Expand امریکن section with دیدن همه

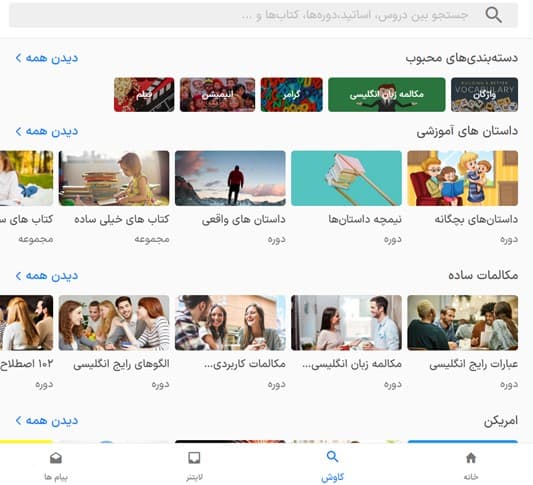[x=47, y=421]
